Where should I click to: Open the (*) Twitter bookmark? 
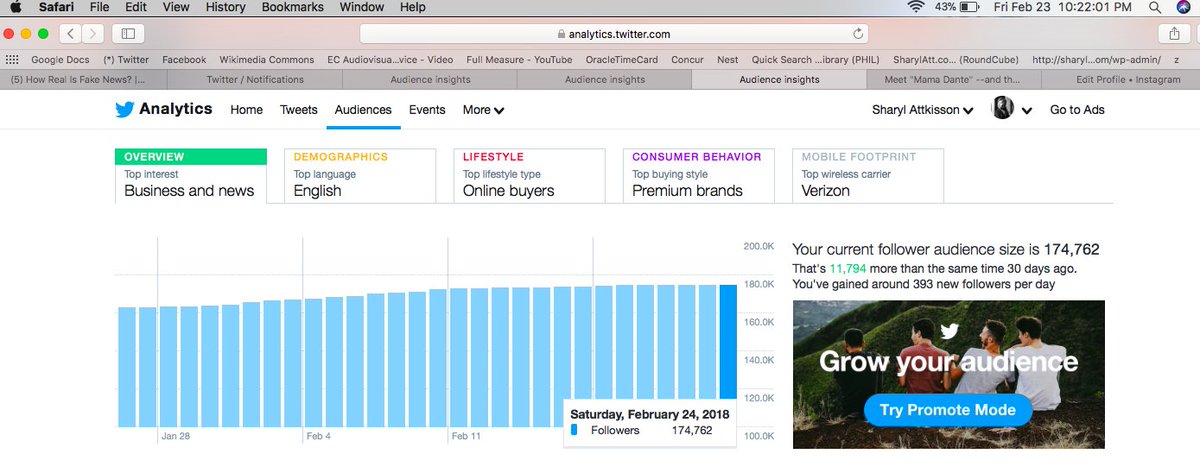pyautogui.click(x=125, y=59)
